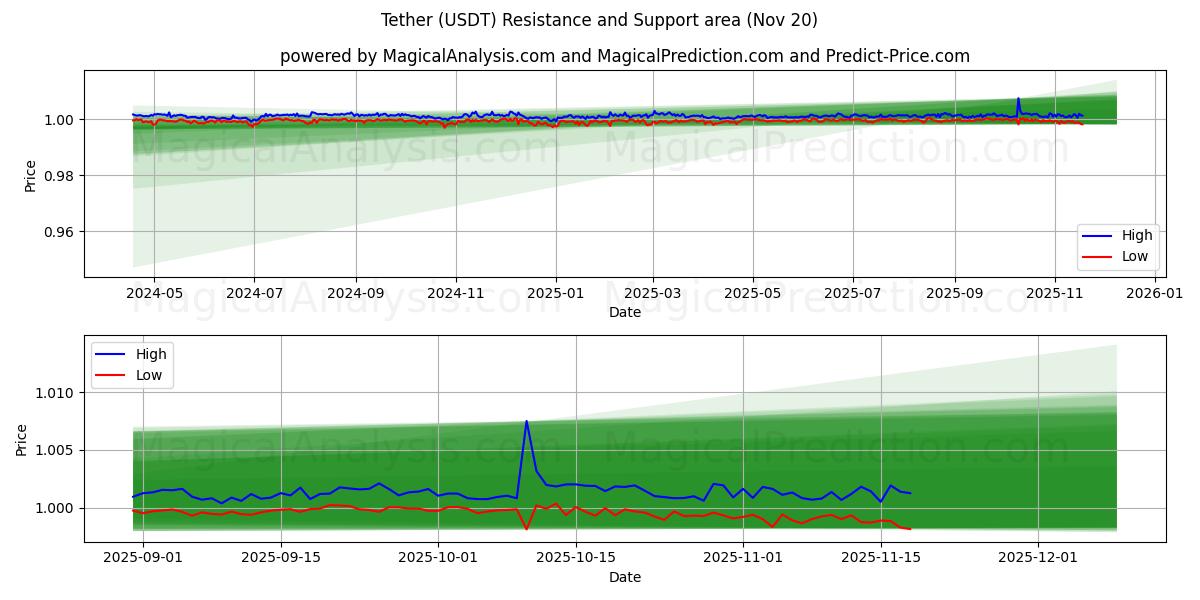Click the red Low line sample in top legend
Screen dimensions: 1200x600
point(1100,257)
